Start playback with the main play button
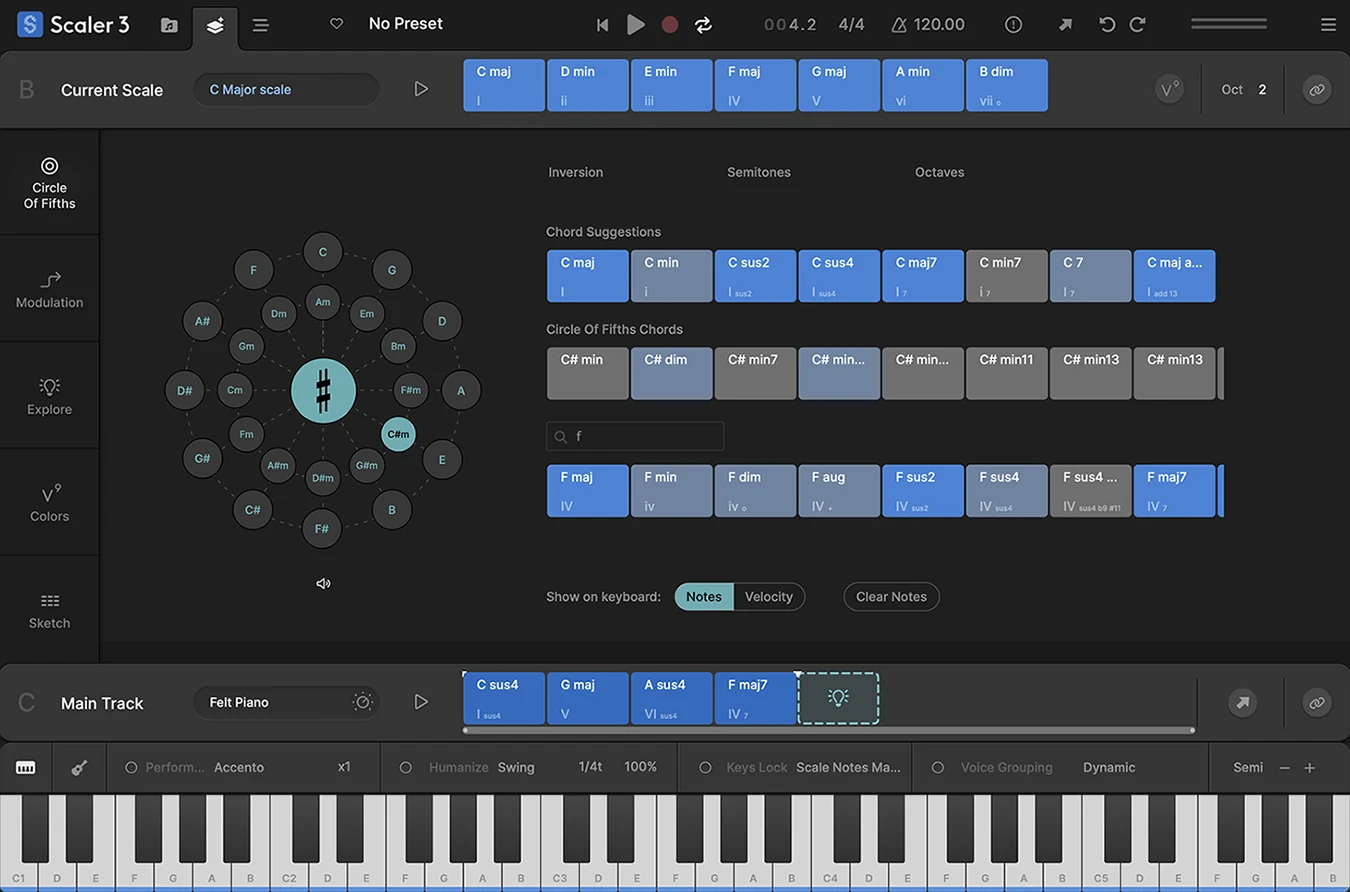The height and width of the screenshot is (892, 1350). tap(635, 25)
